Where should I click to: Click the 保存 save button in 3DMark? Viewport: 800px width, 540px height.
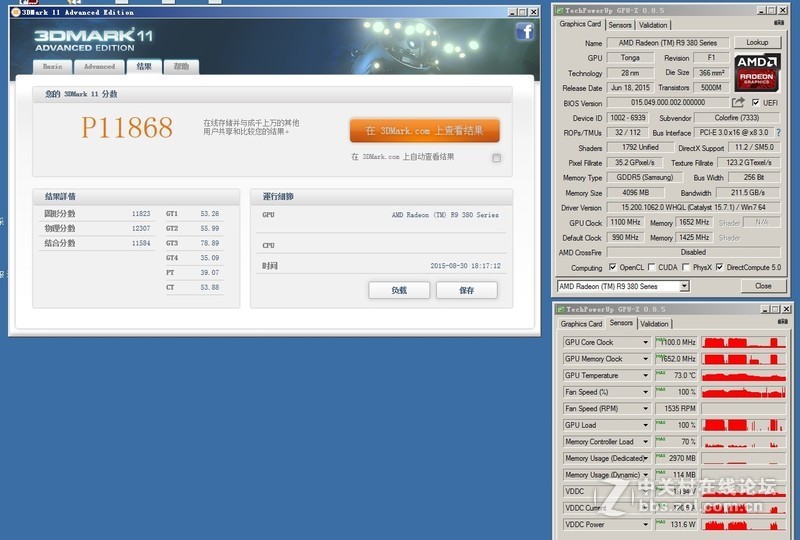[467, 290]
